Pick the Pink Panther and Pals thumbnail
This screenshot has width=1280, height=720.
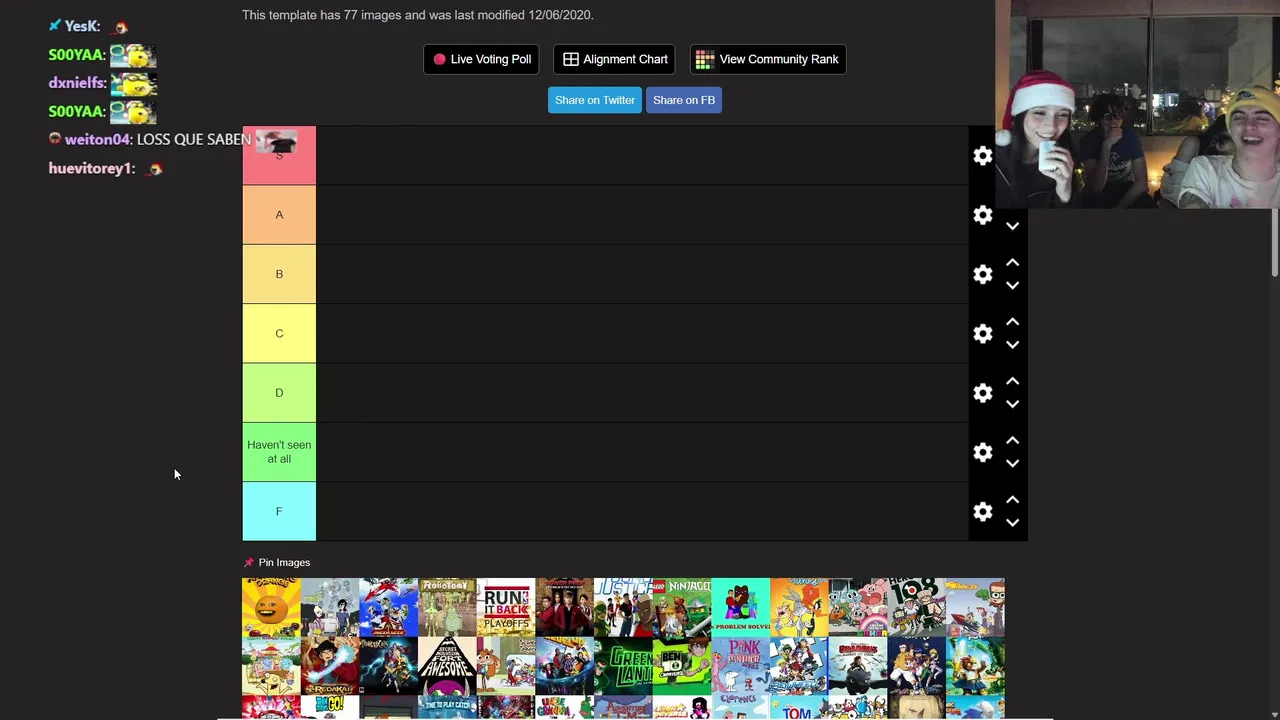point(741,666)
